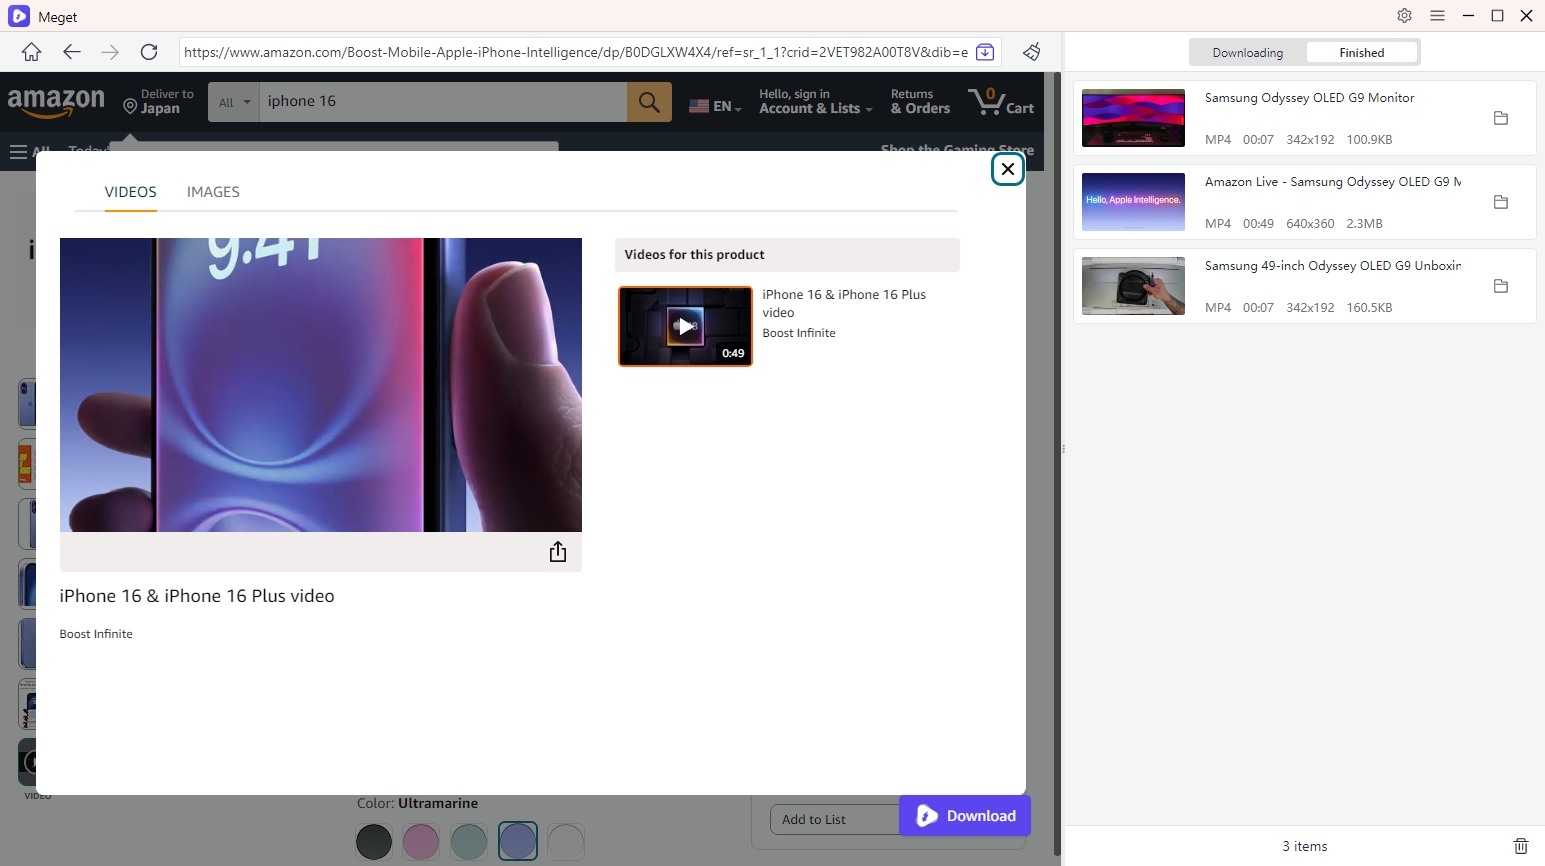Click the Samsung Odyssey OLED G9 Monitor title
This screenshot has width=1545, height=866.
[x=1309, y=98]
